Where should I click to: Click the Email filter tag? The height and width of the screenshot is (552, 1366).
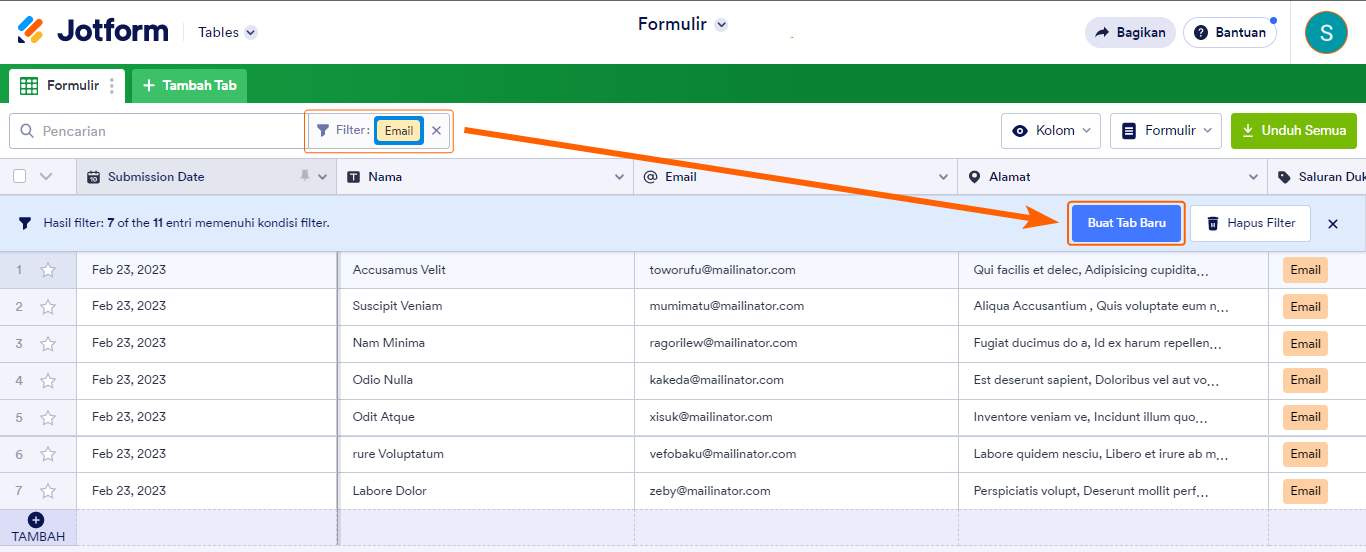click(x=399, y=130)
